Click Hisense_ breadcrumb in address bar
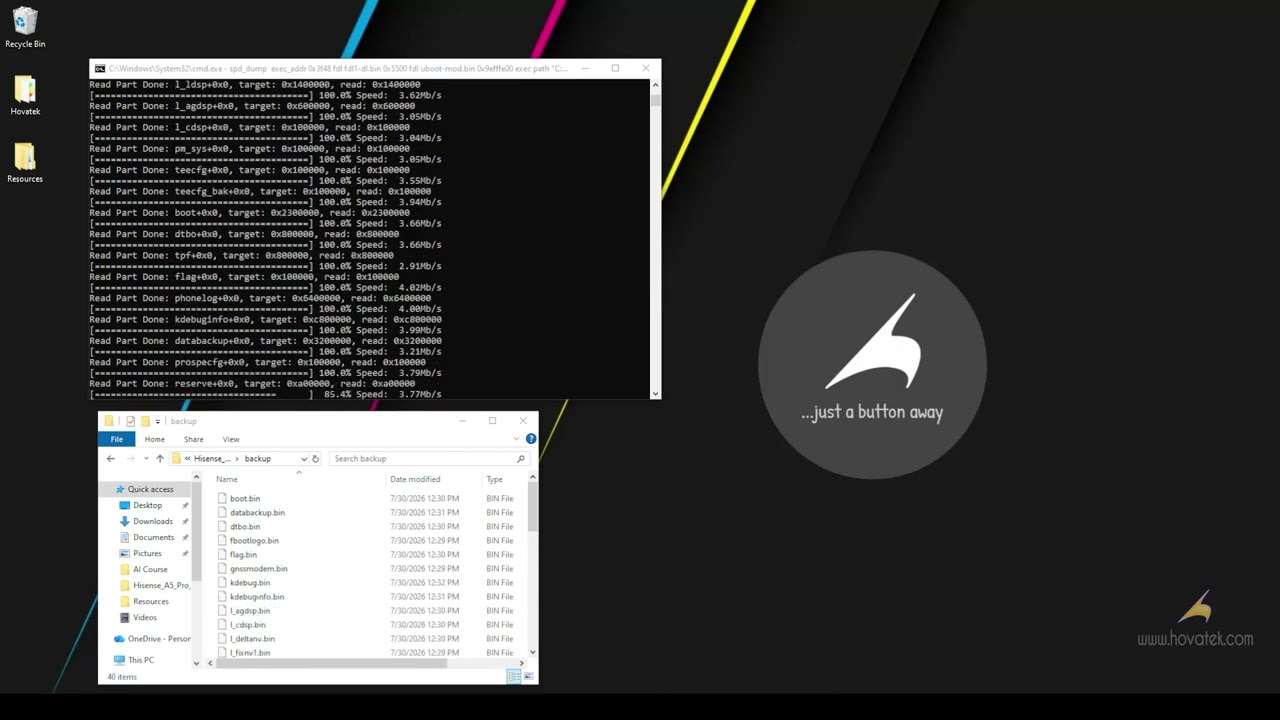 pyautogui.click(x=212, y=459)
